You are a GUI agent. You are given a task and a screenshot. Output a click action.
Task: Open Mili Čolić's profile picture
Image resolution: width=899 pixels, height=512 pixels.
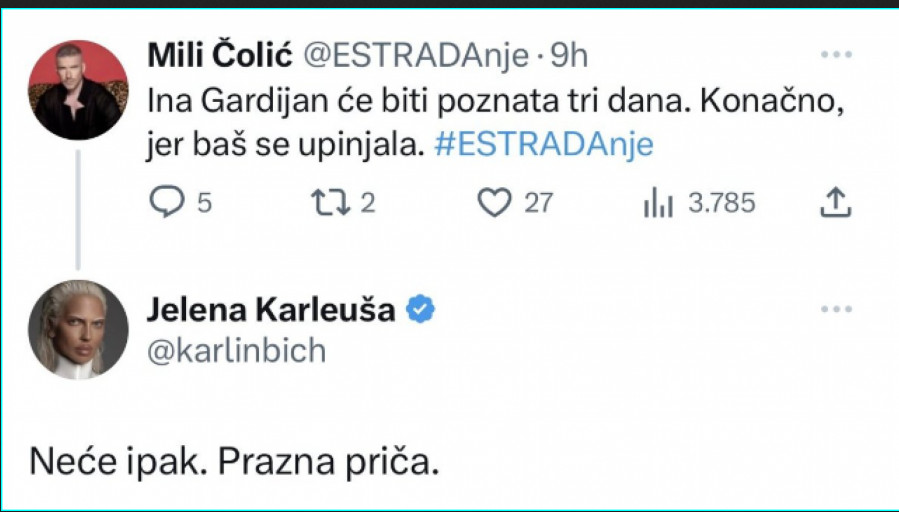pyautogui.click(x=77, y=90)
